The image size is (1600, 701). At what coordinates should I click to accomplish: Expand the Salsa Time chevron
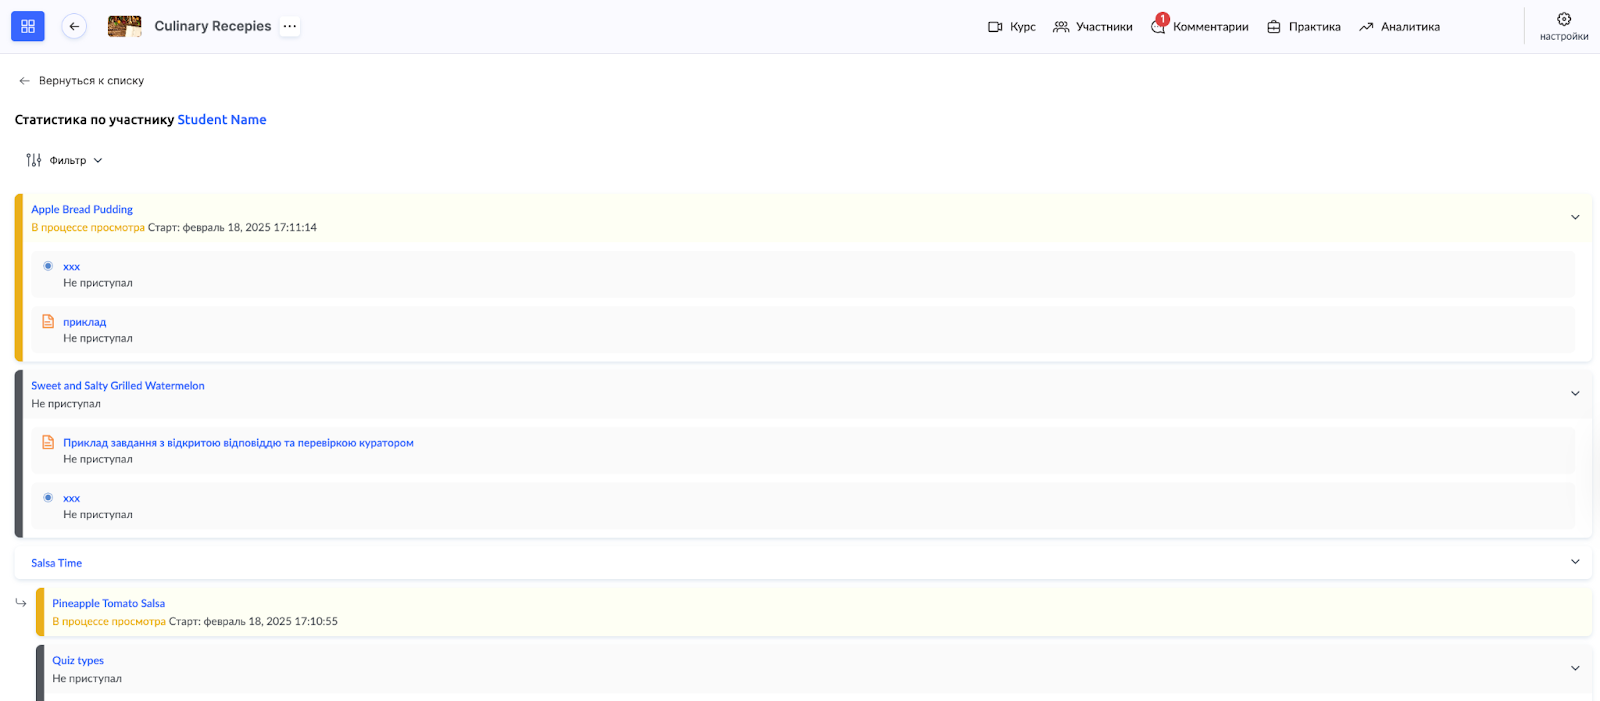(x=1575, y=562)
